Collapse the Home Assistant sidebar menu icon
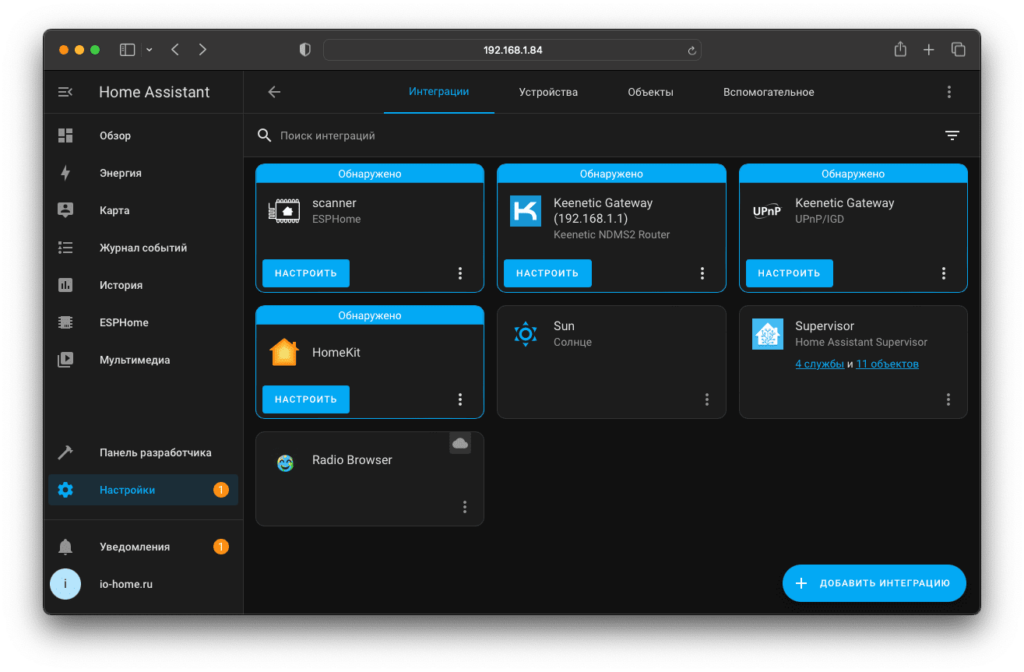Screen dimensions: 1024x672 point(65,92)
